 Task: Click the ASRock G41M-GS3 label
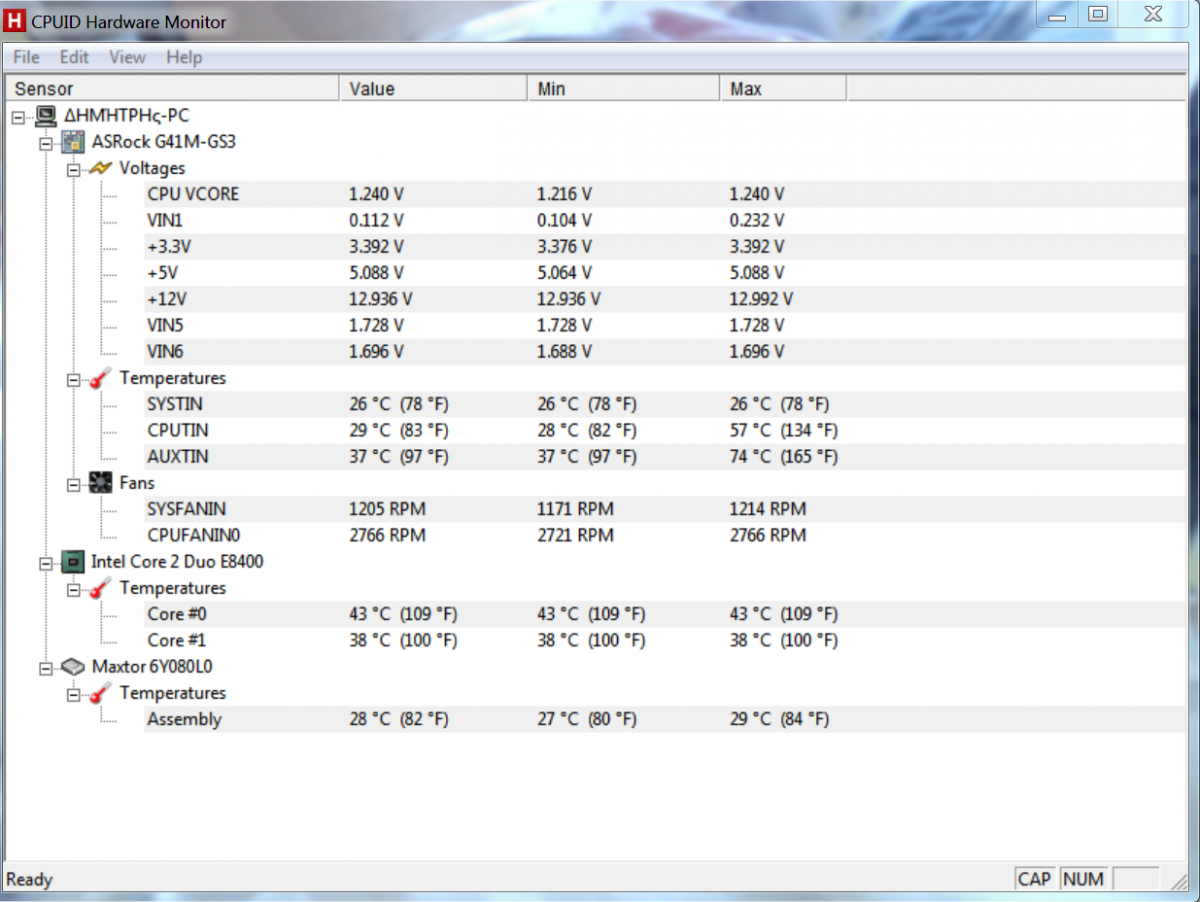163,142
